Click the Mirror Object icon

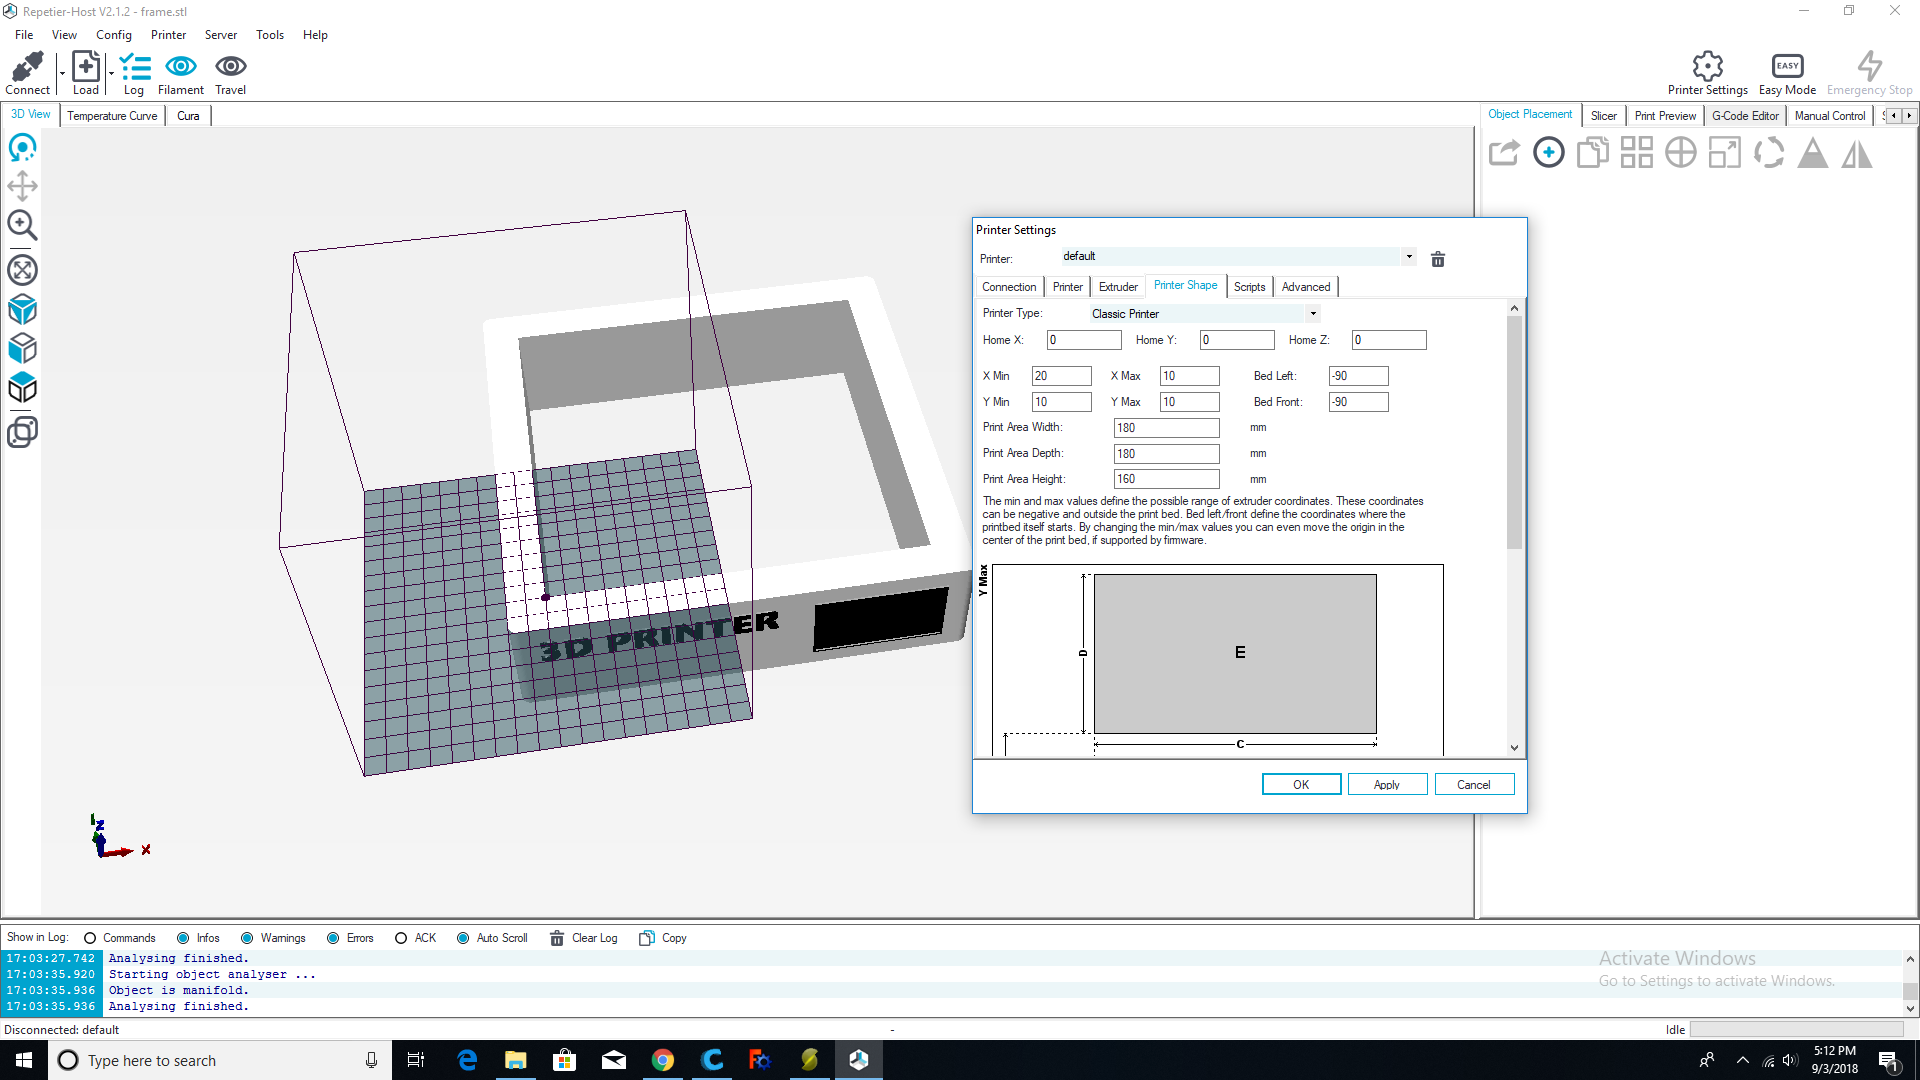(1857, 153)
